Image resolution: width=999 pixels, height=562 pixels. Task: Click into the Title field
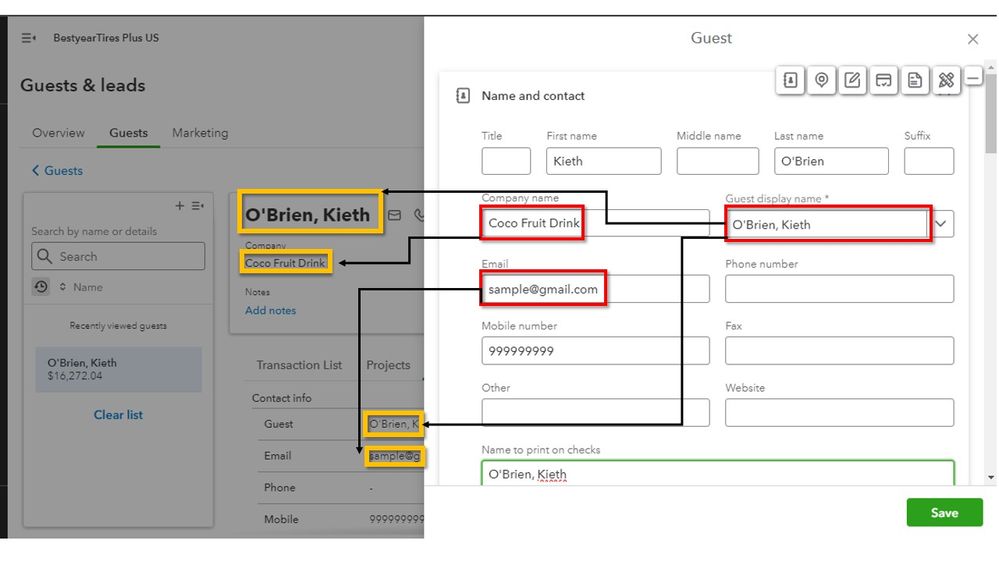(x=506, y=161)
